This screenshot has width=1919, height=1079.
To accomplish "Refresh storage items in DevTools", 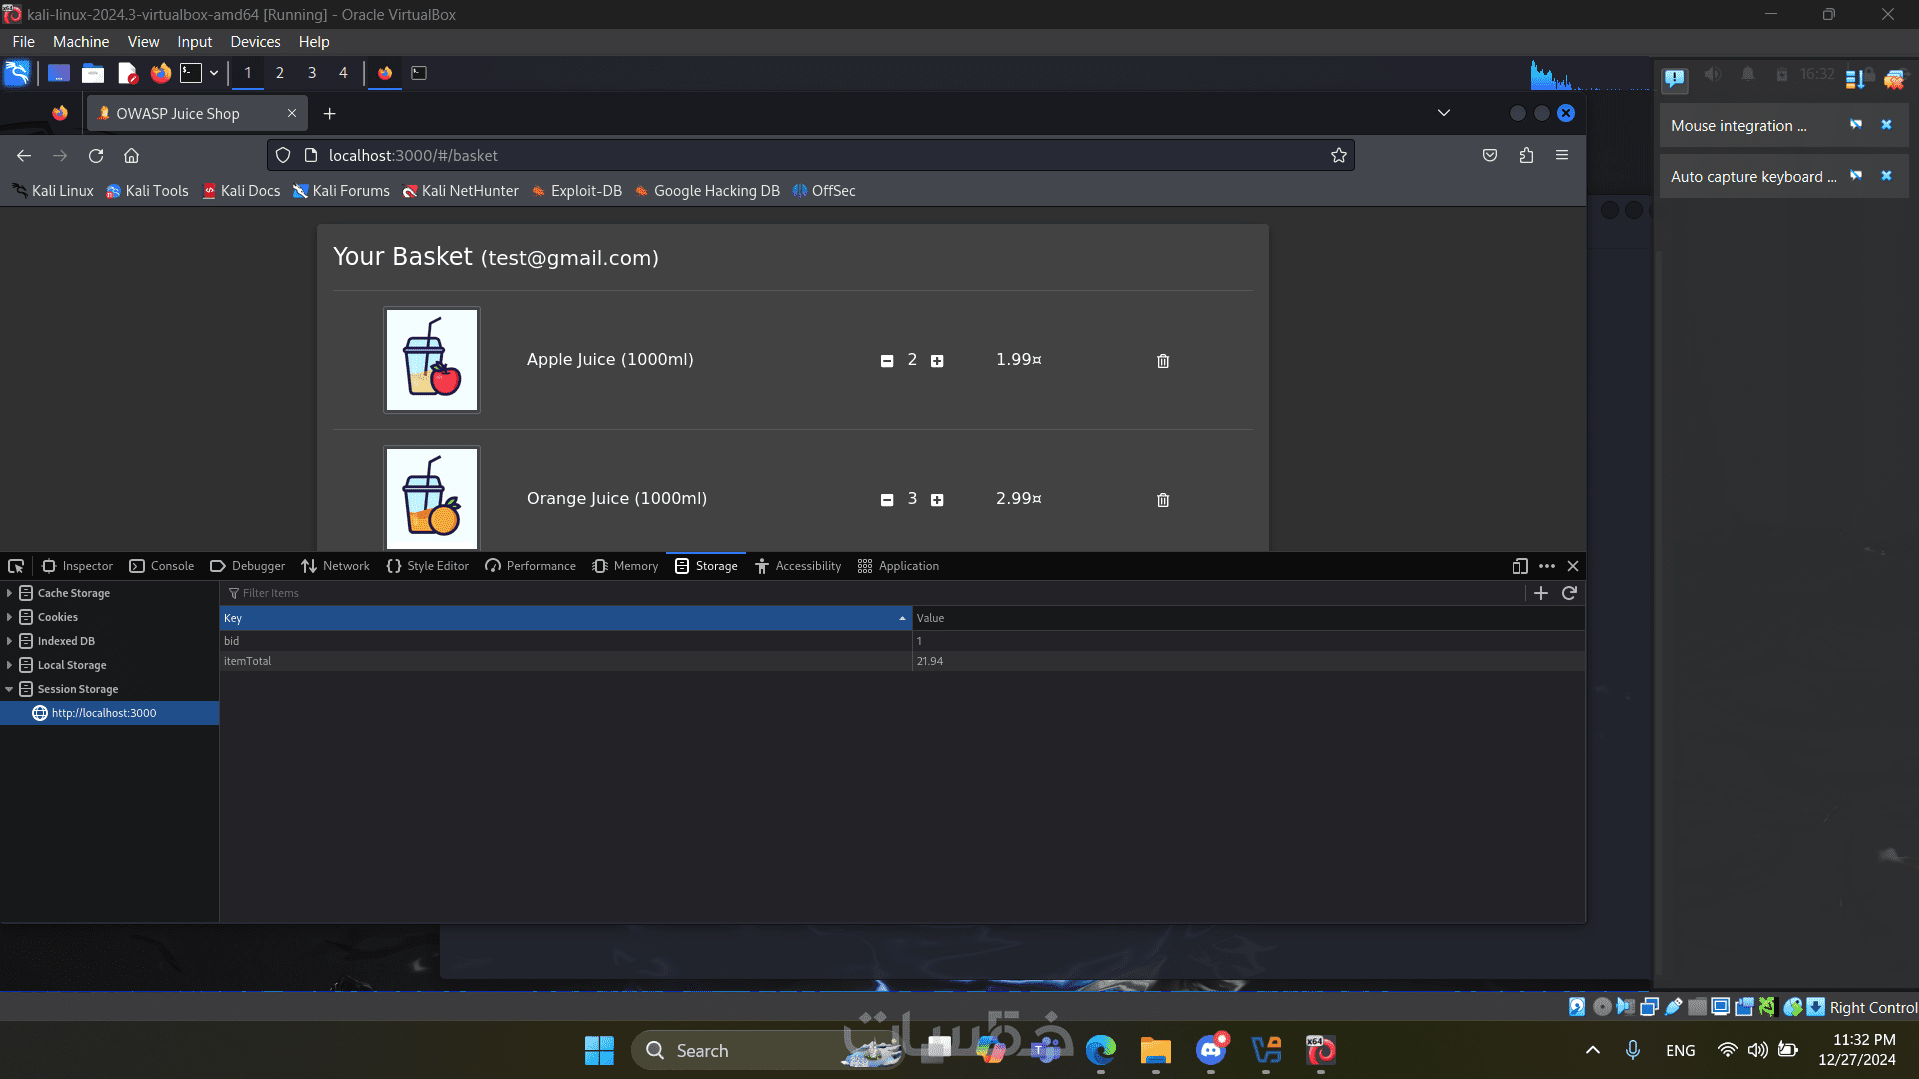I will pyautogui.click(x=1570, y=593).
